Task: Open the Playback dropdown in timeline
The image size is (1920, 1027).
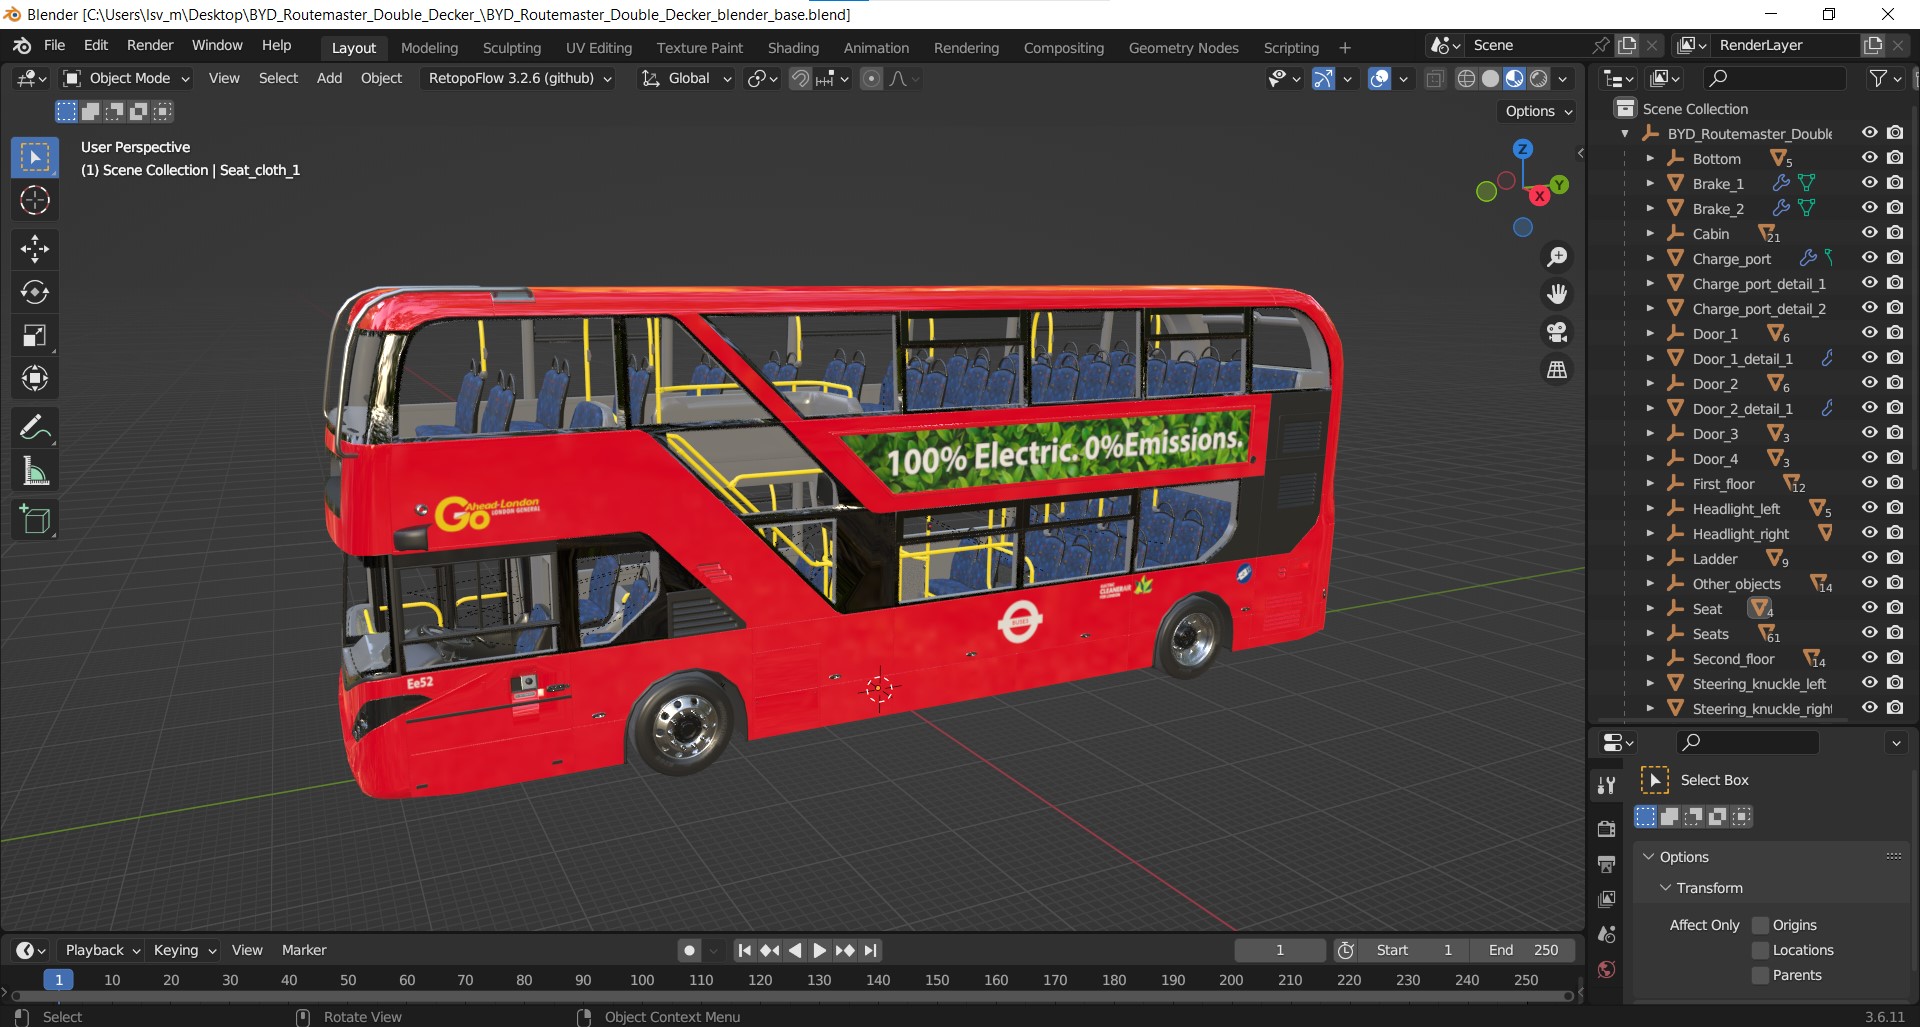Action: (x=102, y=950)
